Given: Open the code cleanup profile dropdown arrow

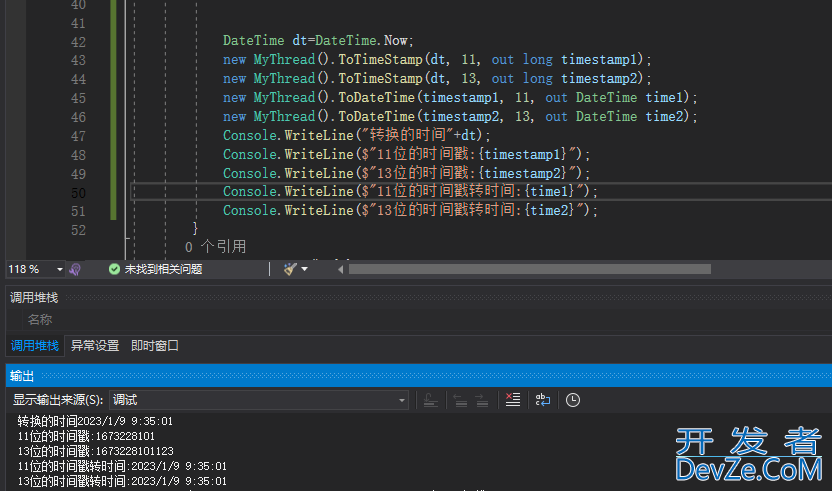Looking at the screenshot, I should point(305,269).
